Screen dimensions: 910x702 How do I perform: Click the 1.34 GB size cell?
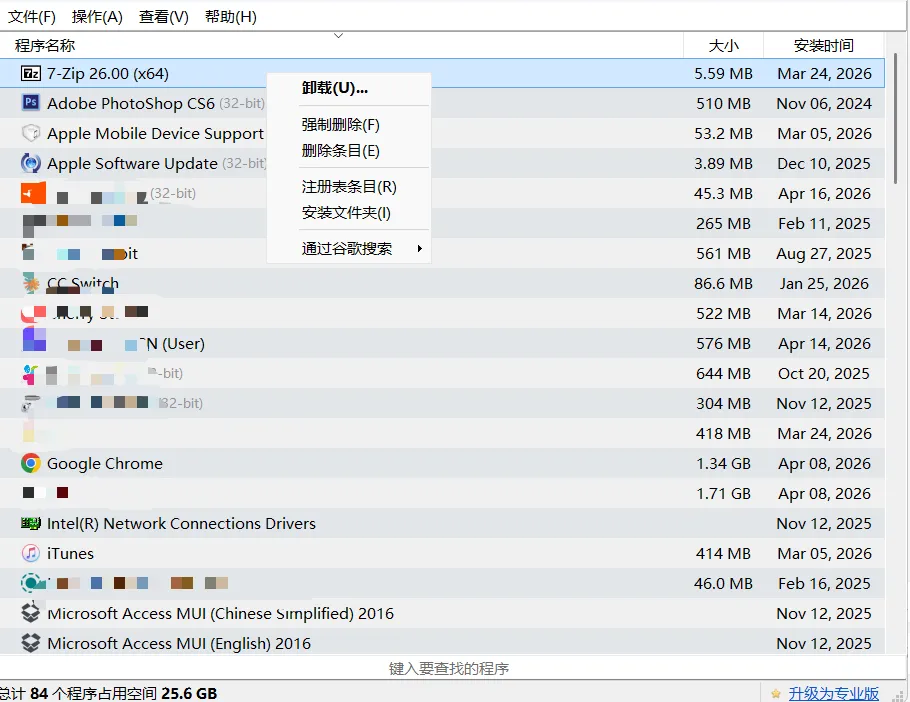(x=723, y=464)
